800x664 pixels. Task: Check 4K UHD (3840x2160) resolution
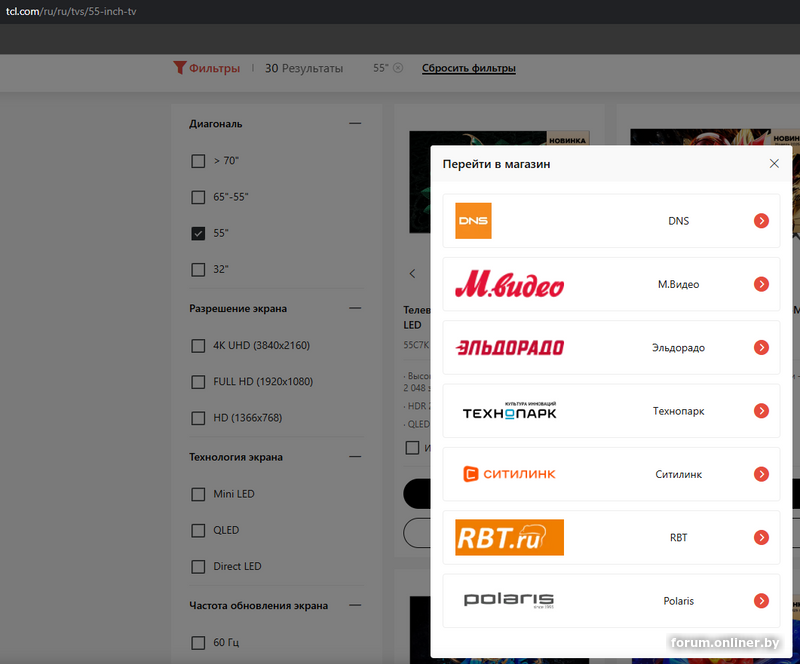(198, 346)
